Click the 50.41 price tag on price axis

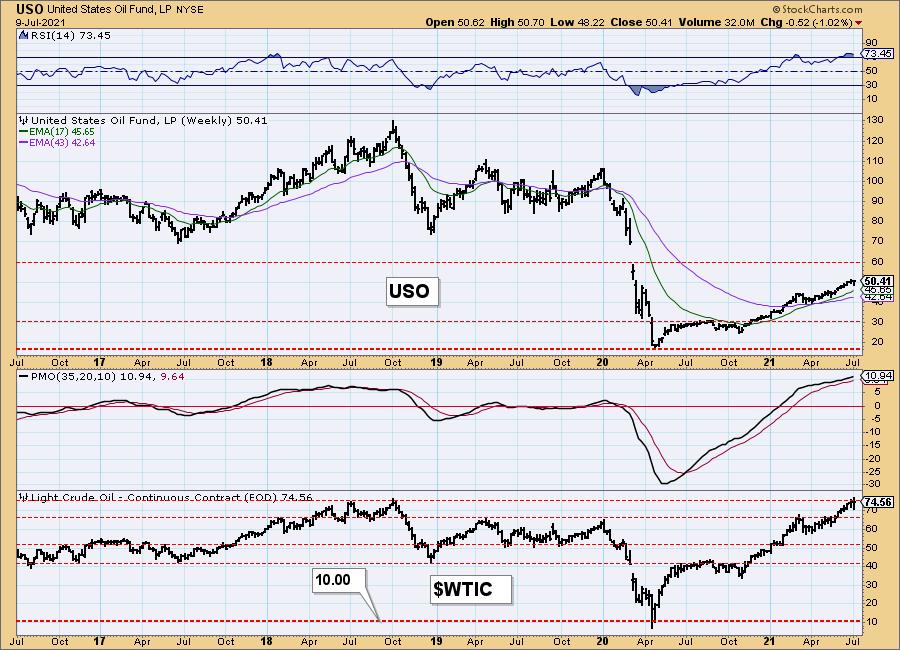[x=878, y=281]
